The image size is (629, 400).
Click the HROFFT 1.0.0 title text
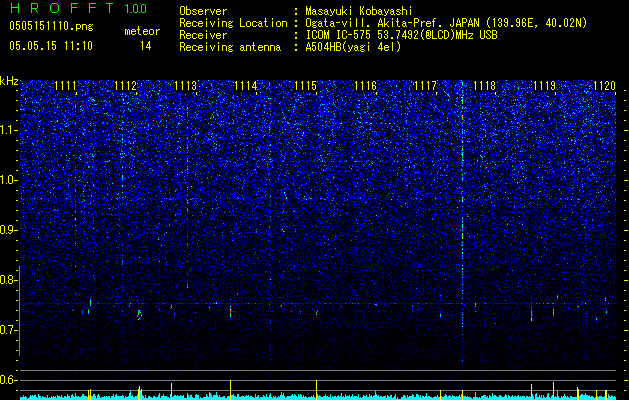pyautogui.click(x=78, y=8)
